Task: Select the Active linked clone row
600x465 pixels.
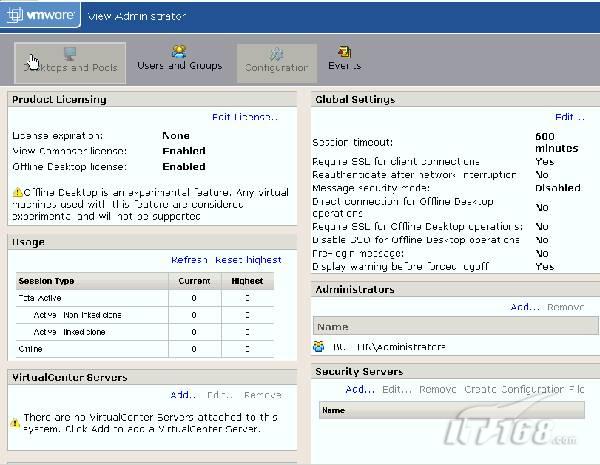Action: (145, 331)
